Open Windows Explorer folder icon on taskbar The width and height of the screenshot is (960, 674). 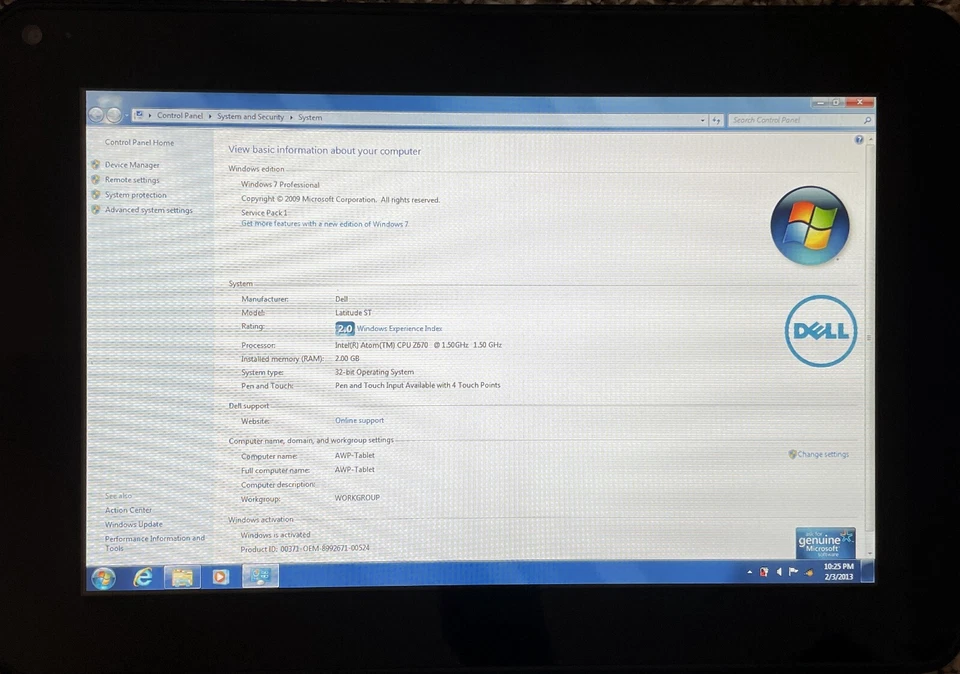(x=182, y=577)
